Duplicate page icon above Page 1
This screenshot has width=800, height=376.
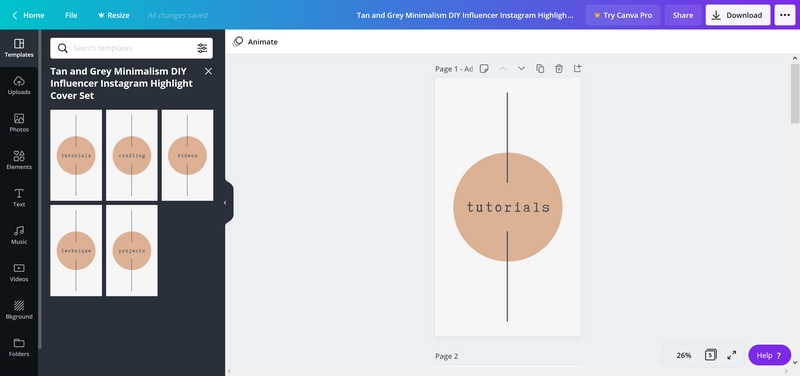[540, 68]
